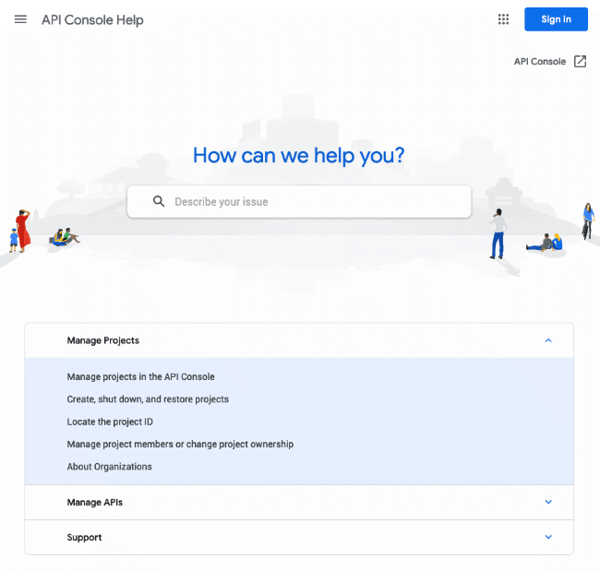
Task: Click the Sign in button
Action: [556, 19]
